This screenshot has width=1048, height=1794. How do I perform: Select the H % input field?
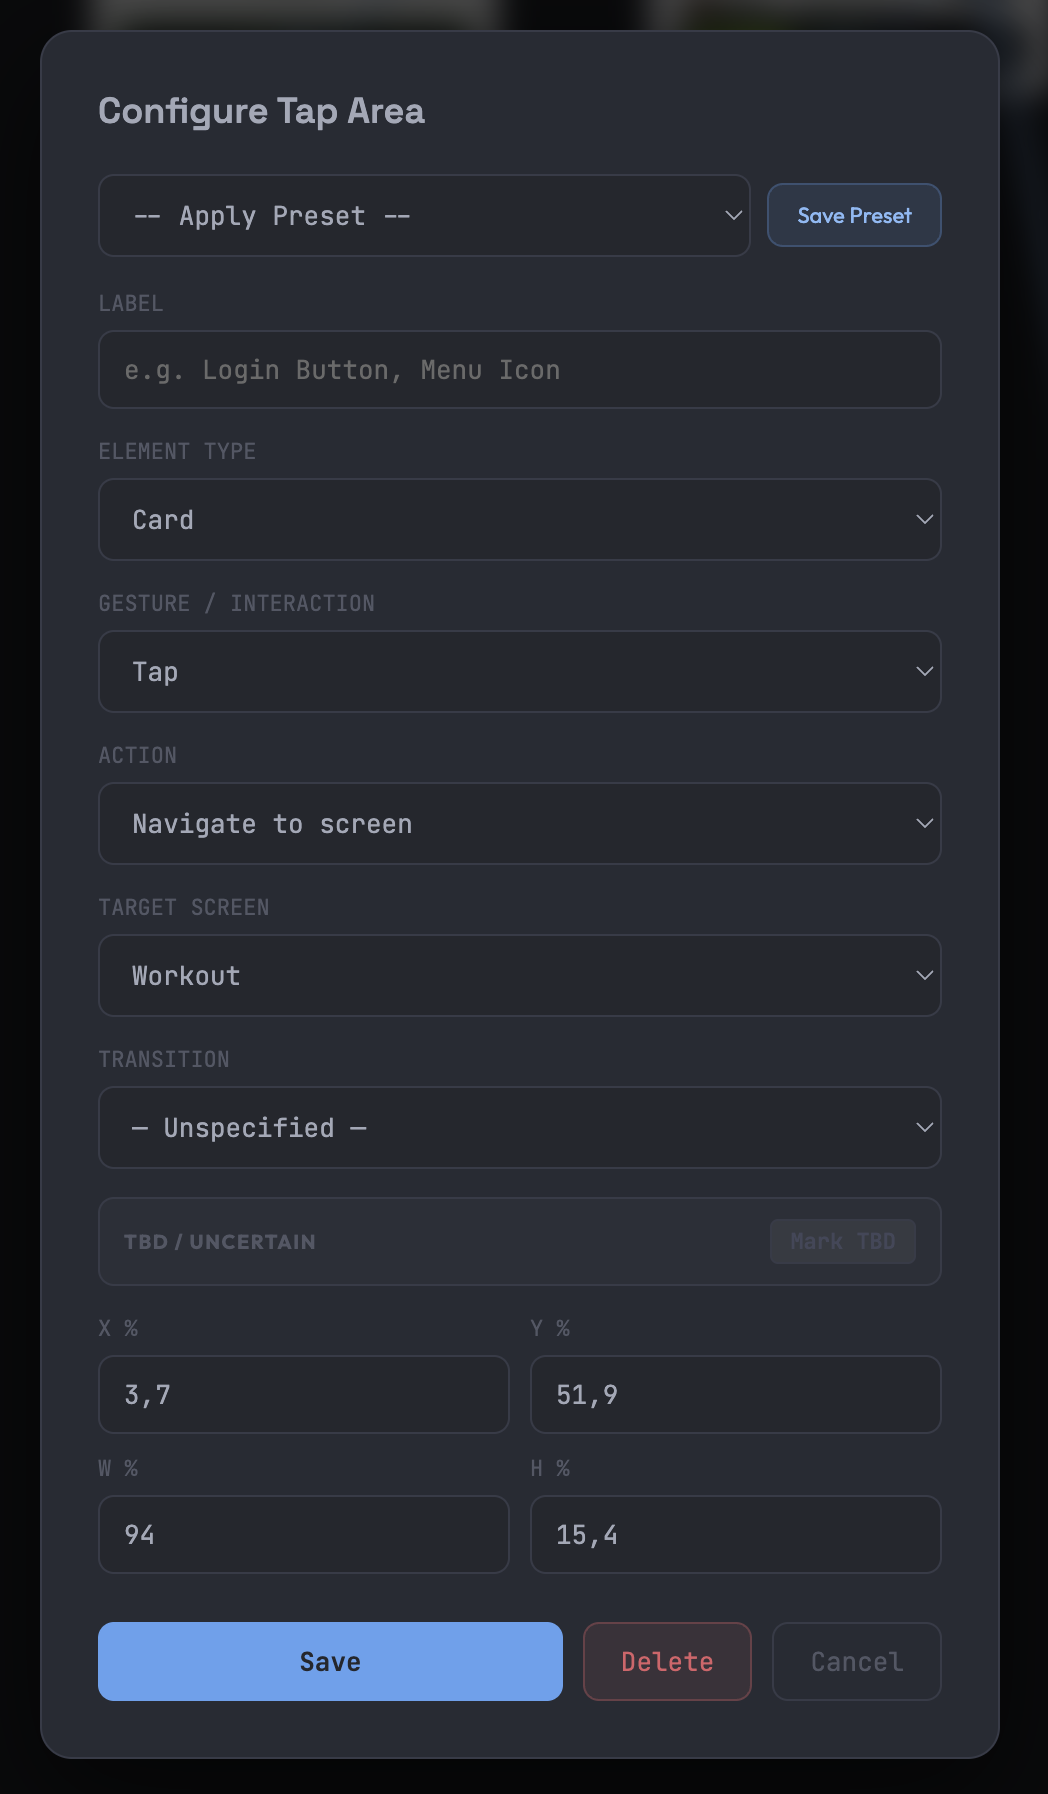[735, 1535]
